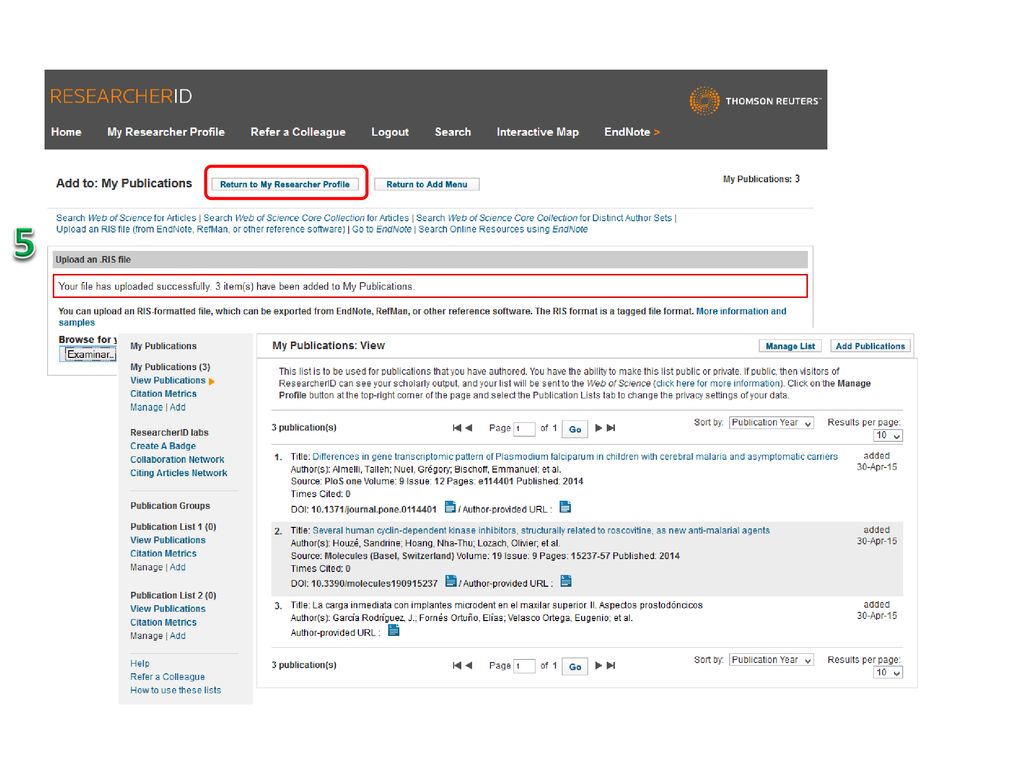
Task: Open cyclin-dependent kinase inhibitors article title
Action: coord(541,530)
